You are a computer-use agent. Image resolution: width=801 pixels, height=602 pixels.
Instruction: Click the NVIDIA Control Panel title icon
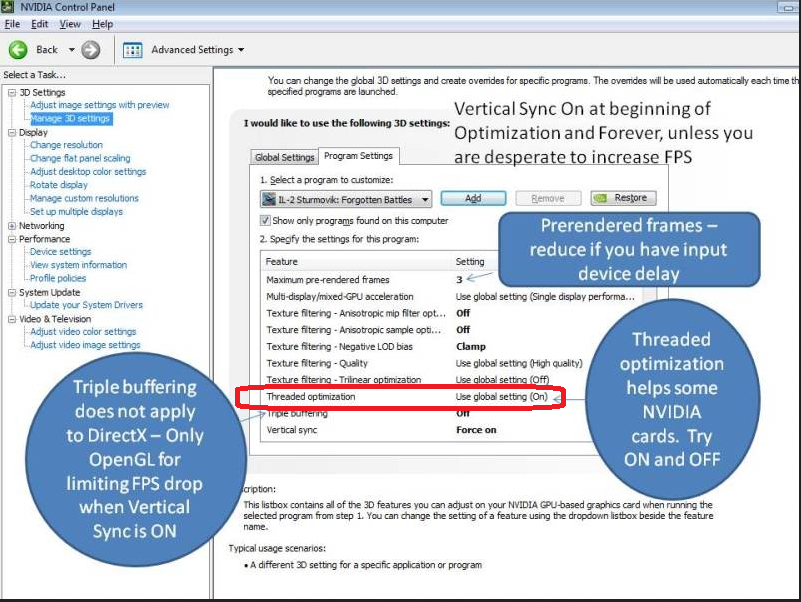point(7,7)
